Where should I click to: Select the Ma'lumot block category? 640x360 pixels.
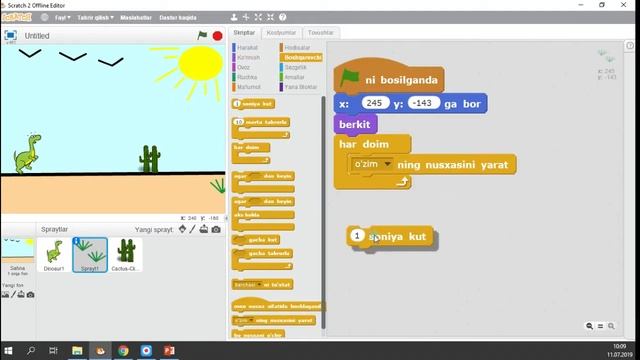click(x=248, y=87)
